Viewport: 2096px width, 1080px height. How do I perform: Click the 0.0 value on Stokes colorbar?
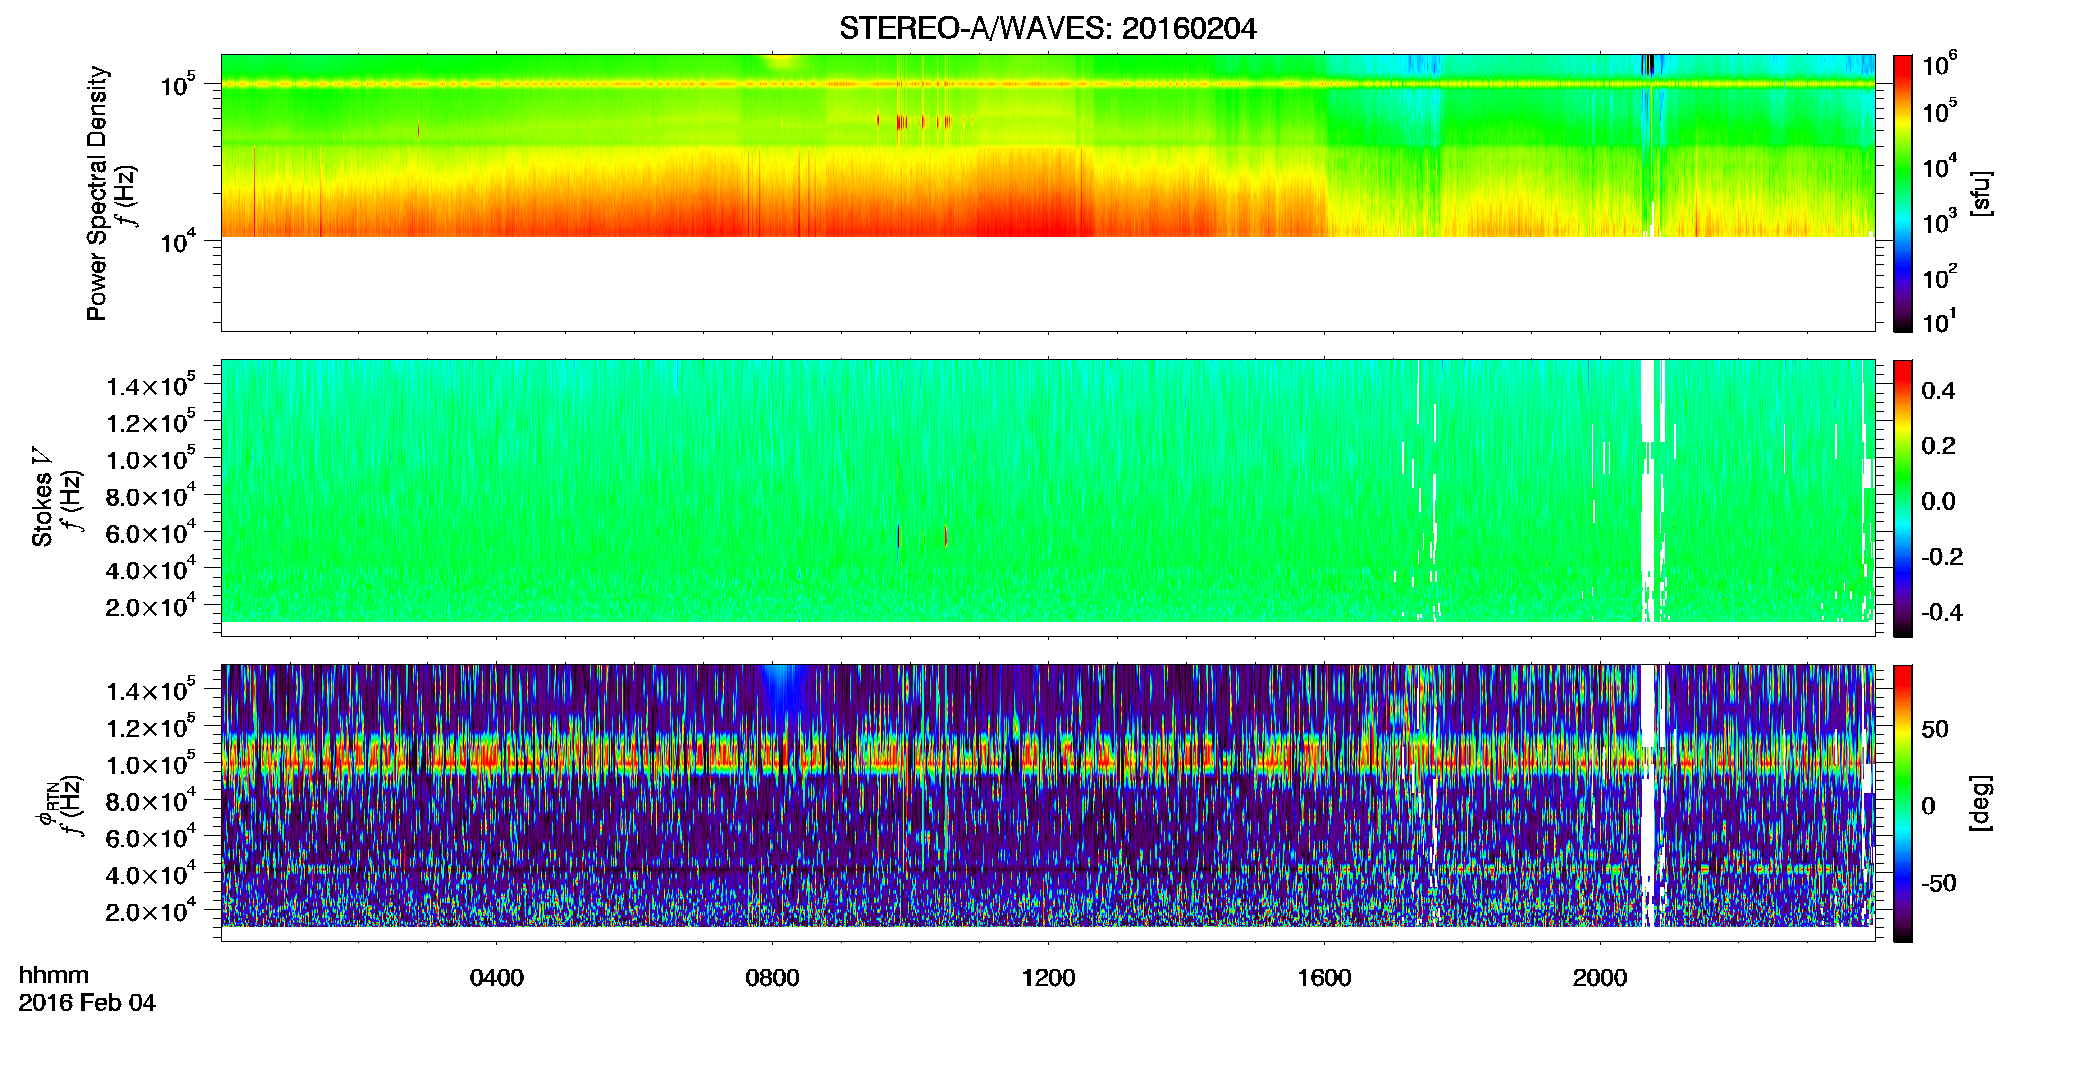[1938, 502]
